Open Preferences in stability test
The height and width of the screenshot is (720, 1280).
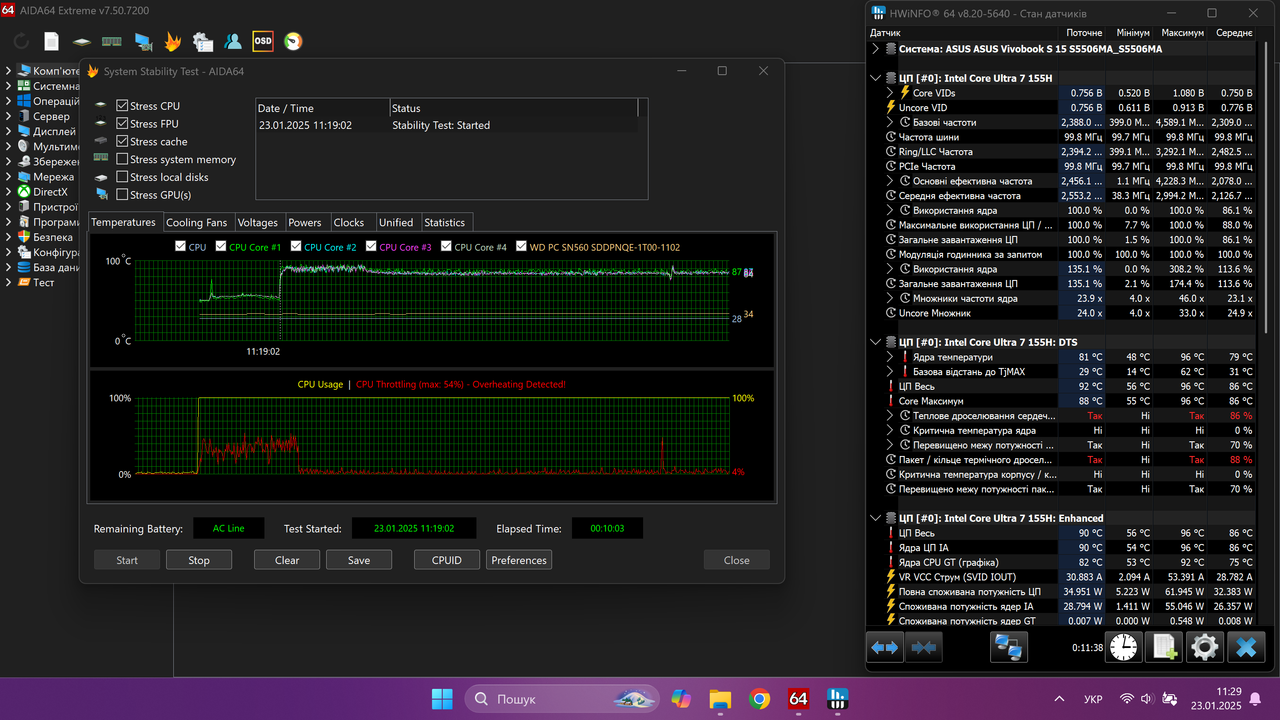coord(519,560)
